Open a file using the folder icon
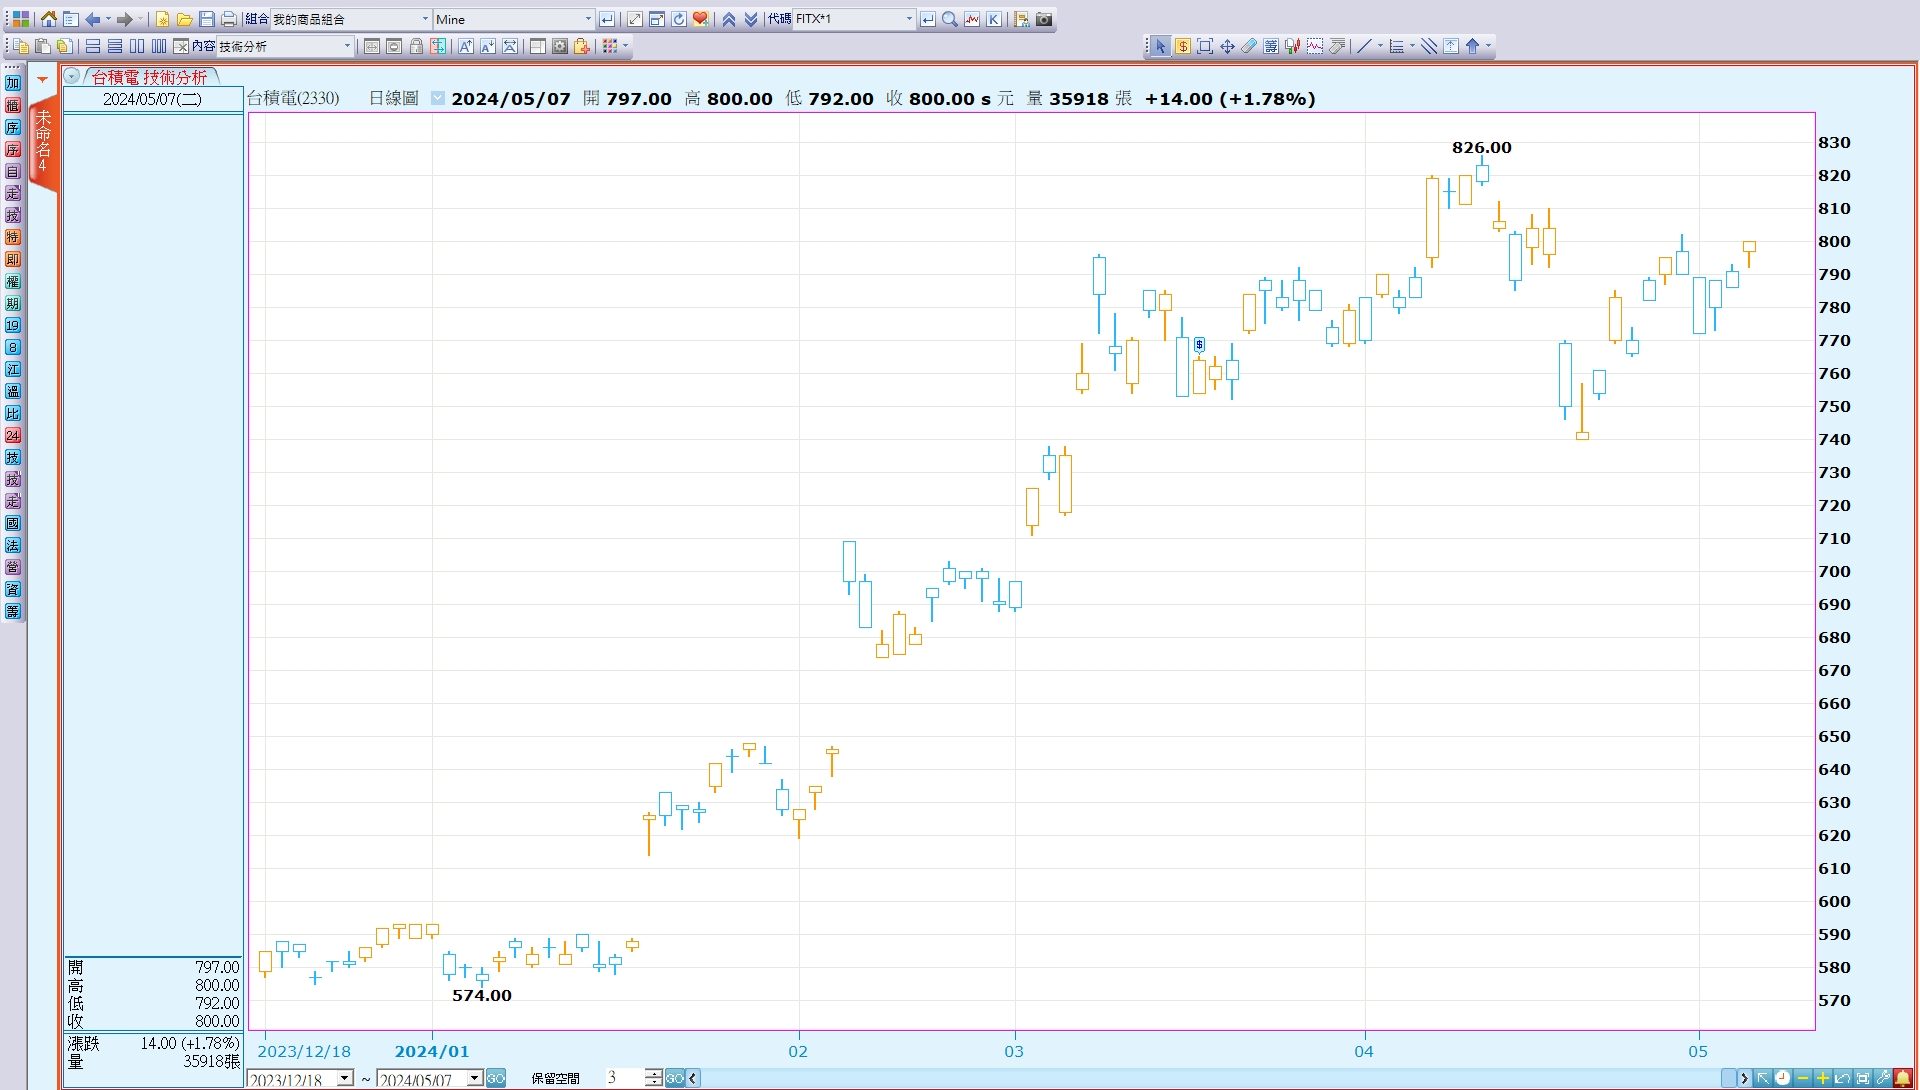 coord(184,19)
